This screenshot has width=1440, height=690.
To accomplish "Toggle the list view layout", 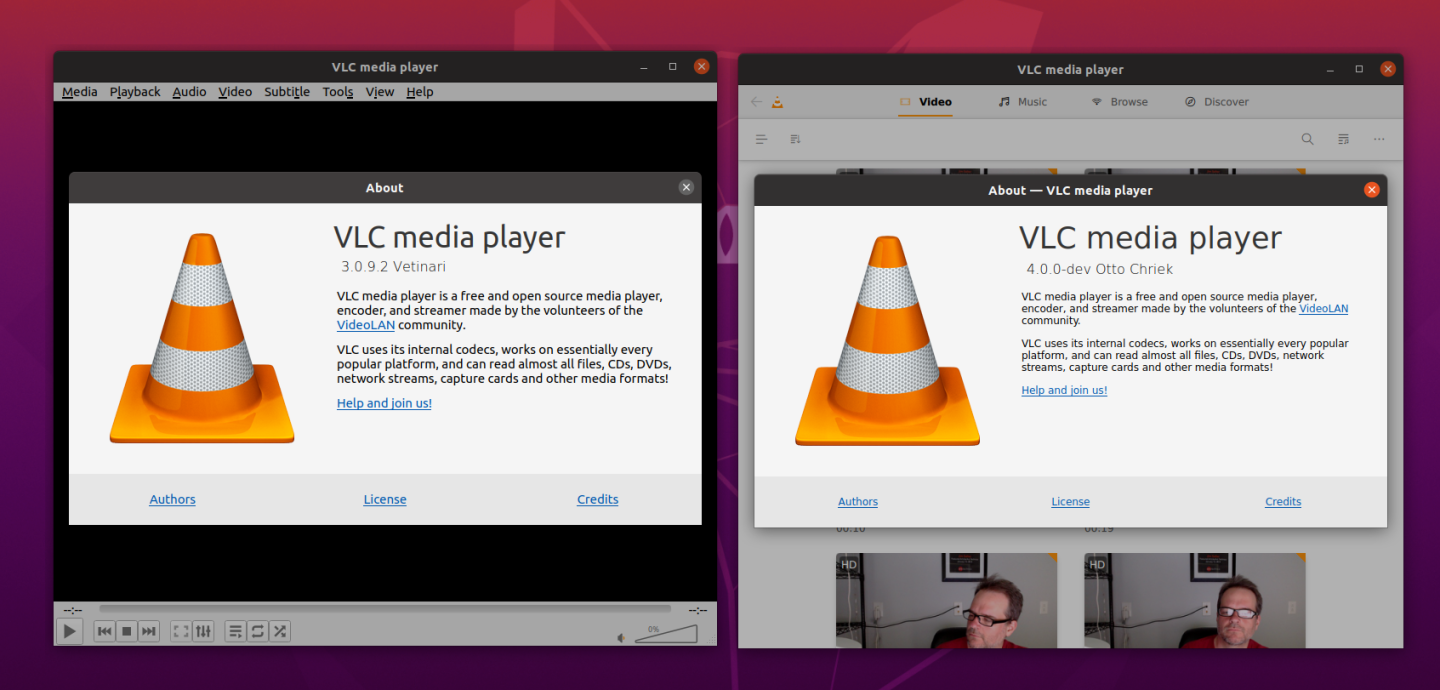I will (x=761, y=138).
